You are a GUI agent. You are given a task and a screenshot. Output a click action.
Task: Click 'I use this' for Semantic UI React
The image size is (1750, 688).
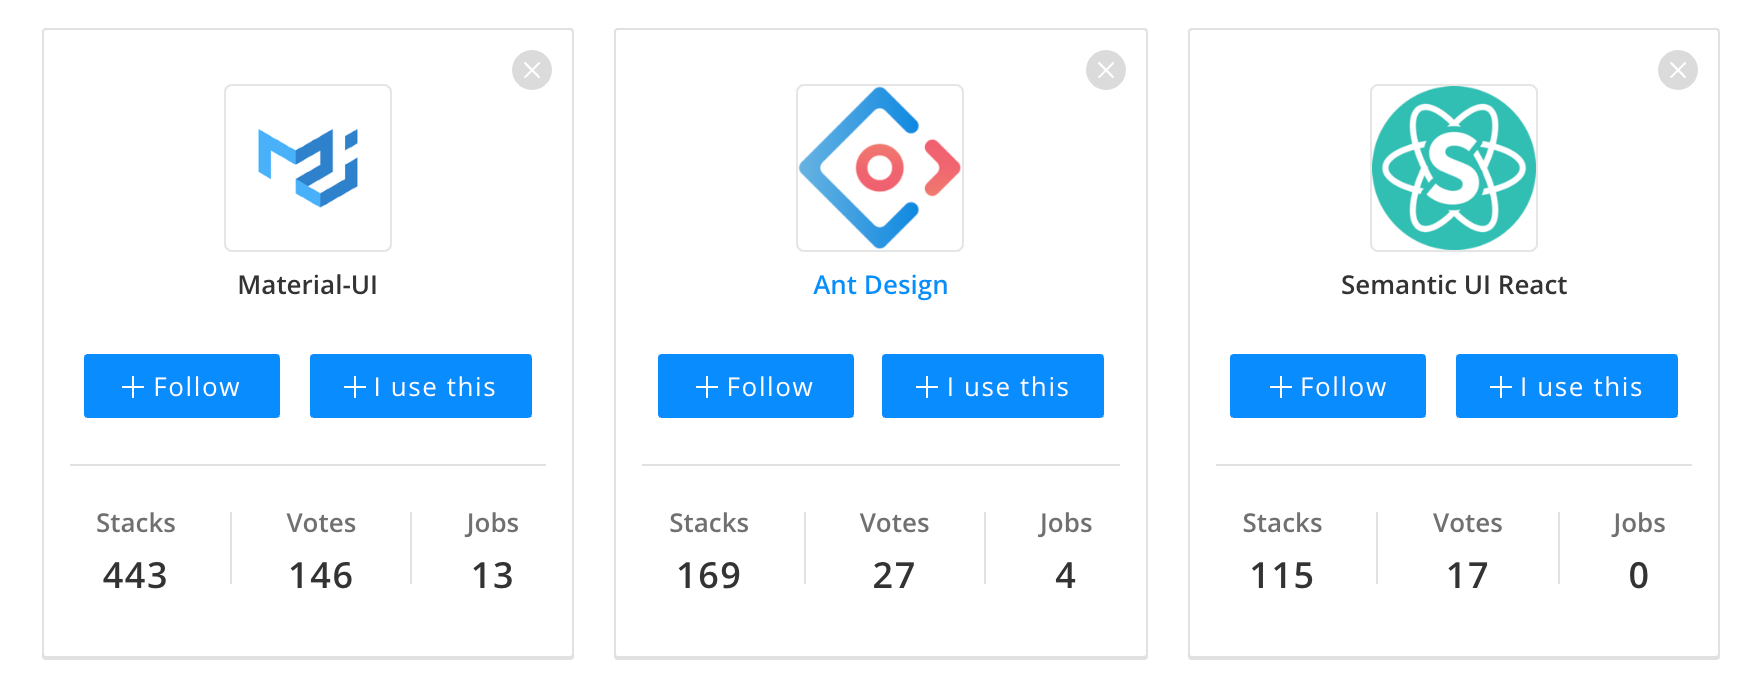point(1566,386)
